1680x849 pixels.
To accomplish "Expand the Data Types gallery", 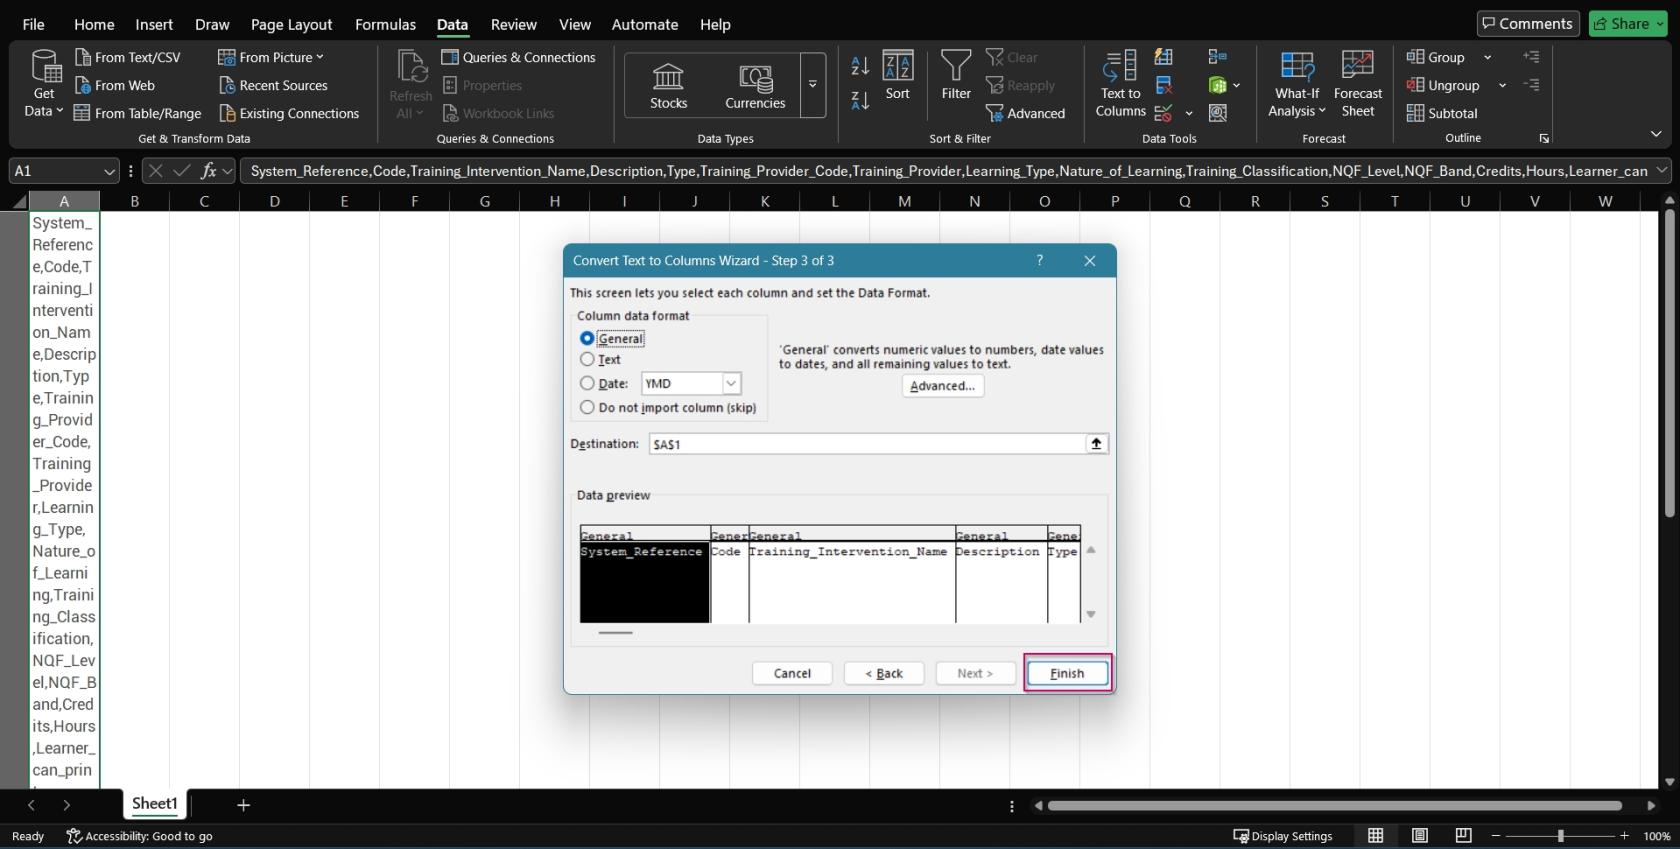I will click(813, 85).
